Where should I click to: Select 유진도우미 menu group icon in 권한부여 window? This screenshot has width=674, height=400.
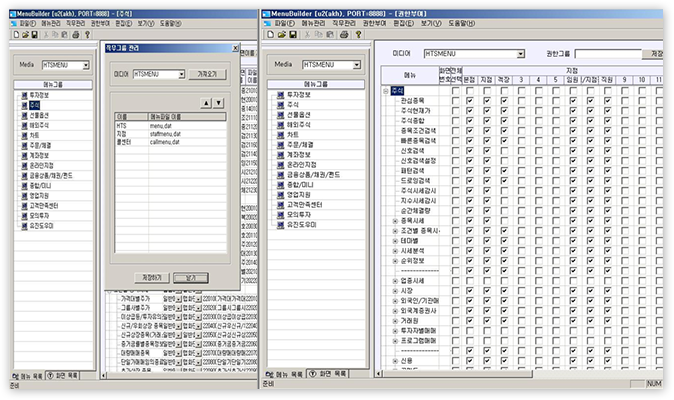tap(281, 225)
